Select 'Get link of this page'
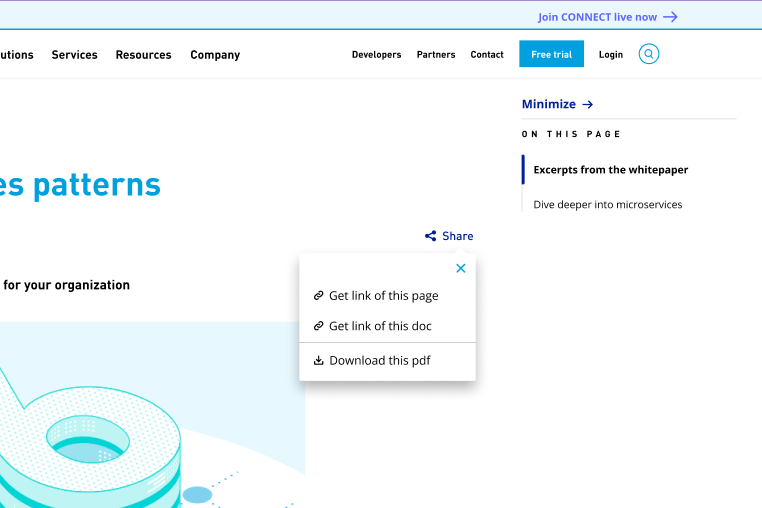This screenshot has width=762, height=508. click(384, 296)
